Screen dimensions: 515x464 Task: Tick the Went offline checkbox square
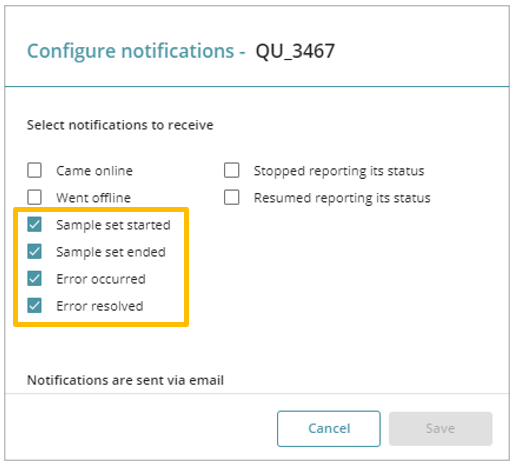(34, 197)
